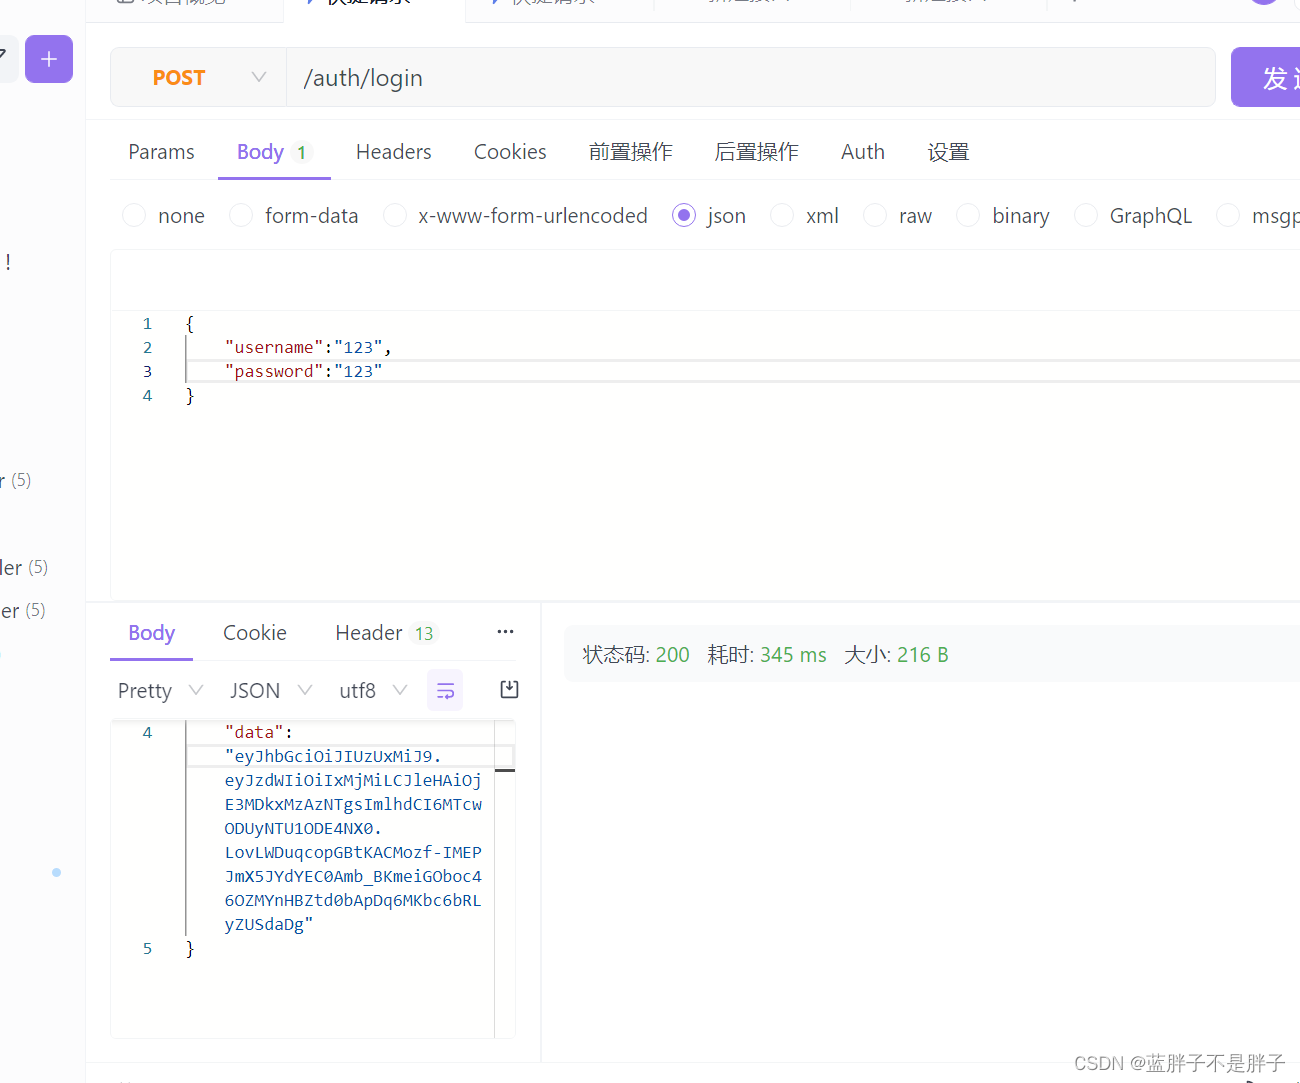Screen dimensions: 1300x1083
Task: Click the 345 ms elapsed time value
Action: pyautogui.click(x=793, y=655)
